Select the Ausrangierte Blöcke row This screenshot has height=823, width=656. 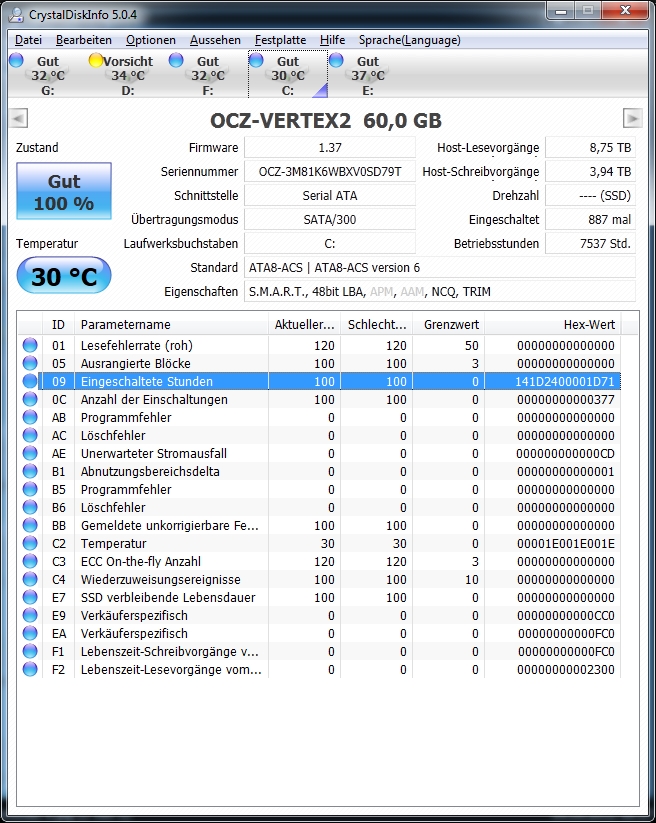click(x=320, y=363)
